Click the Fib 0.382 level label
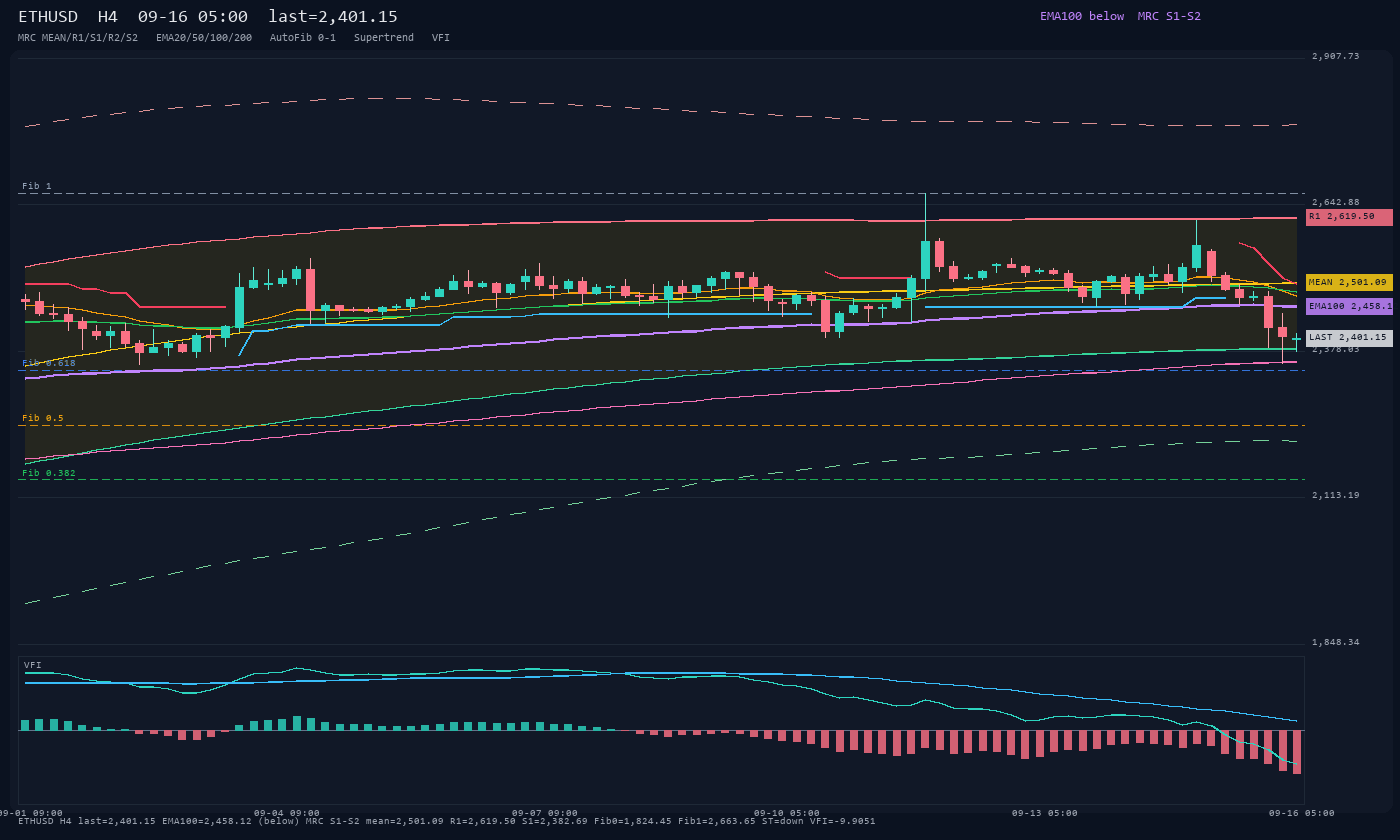Viewport: 1400px width, 840px height. click(x=49, y=473)
